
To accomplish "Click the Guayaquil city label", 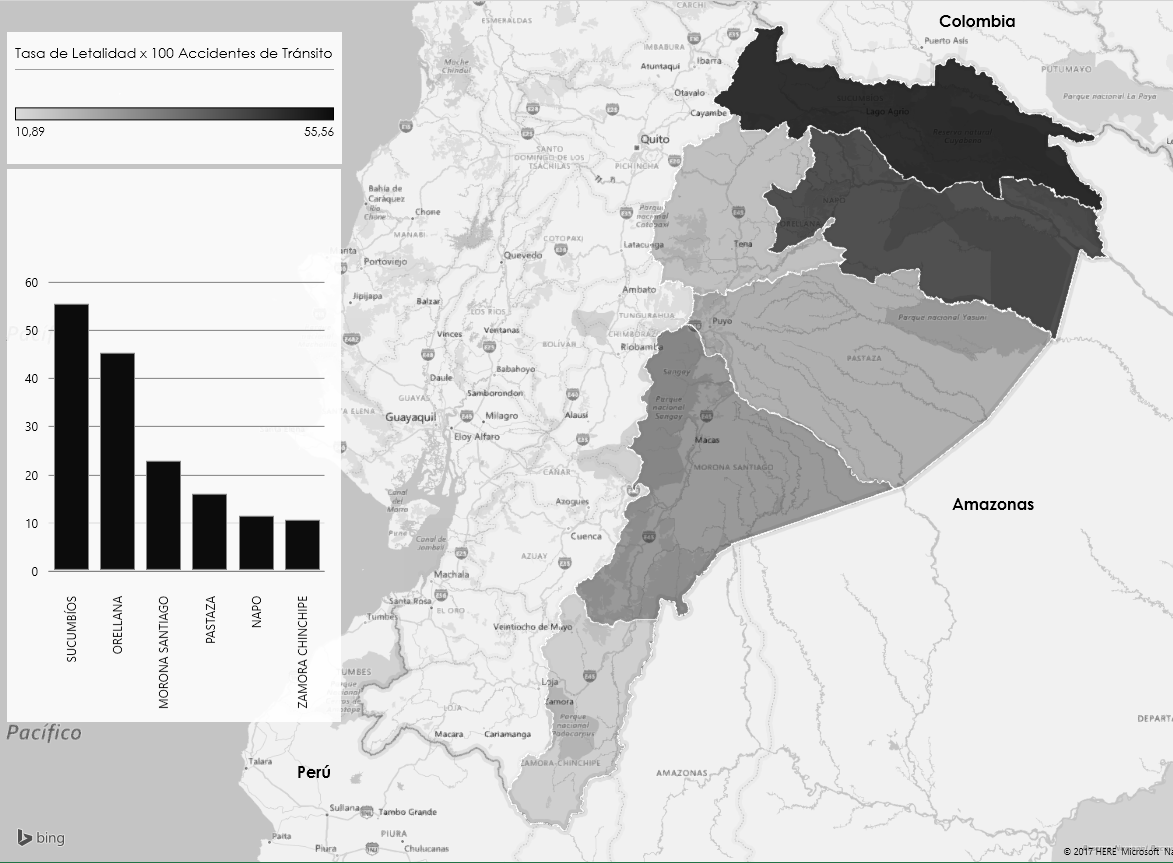I will pos(412,416).
